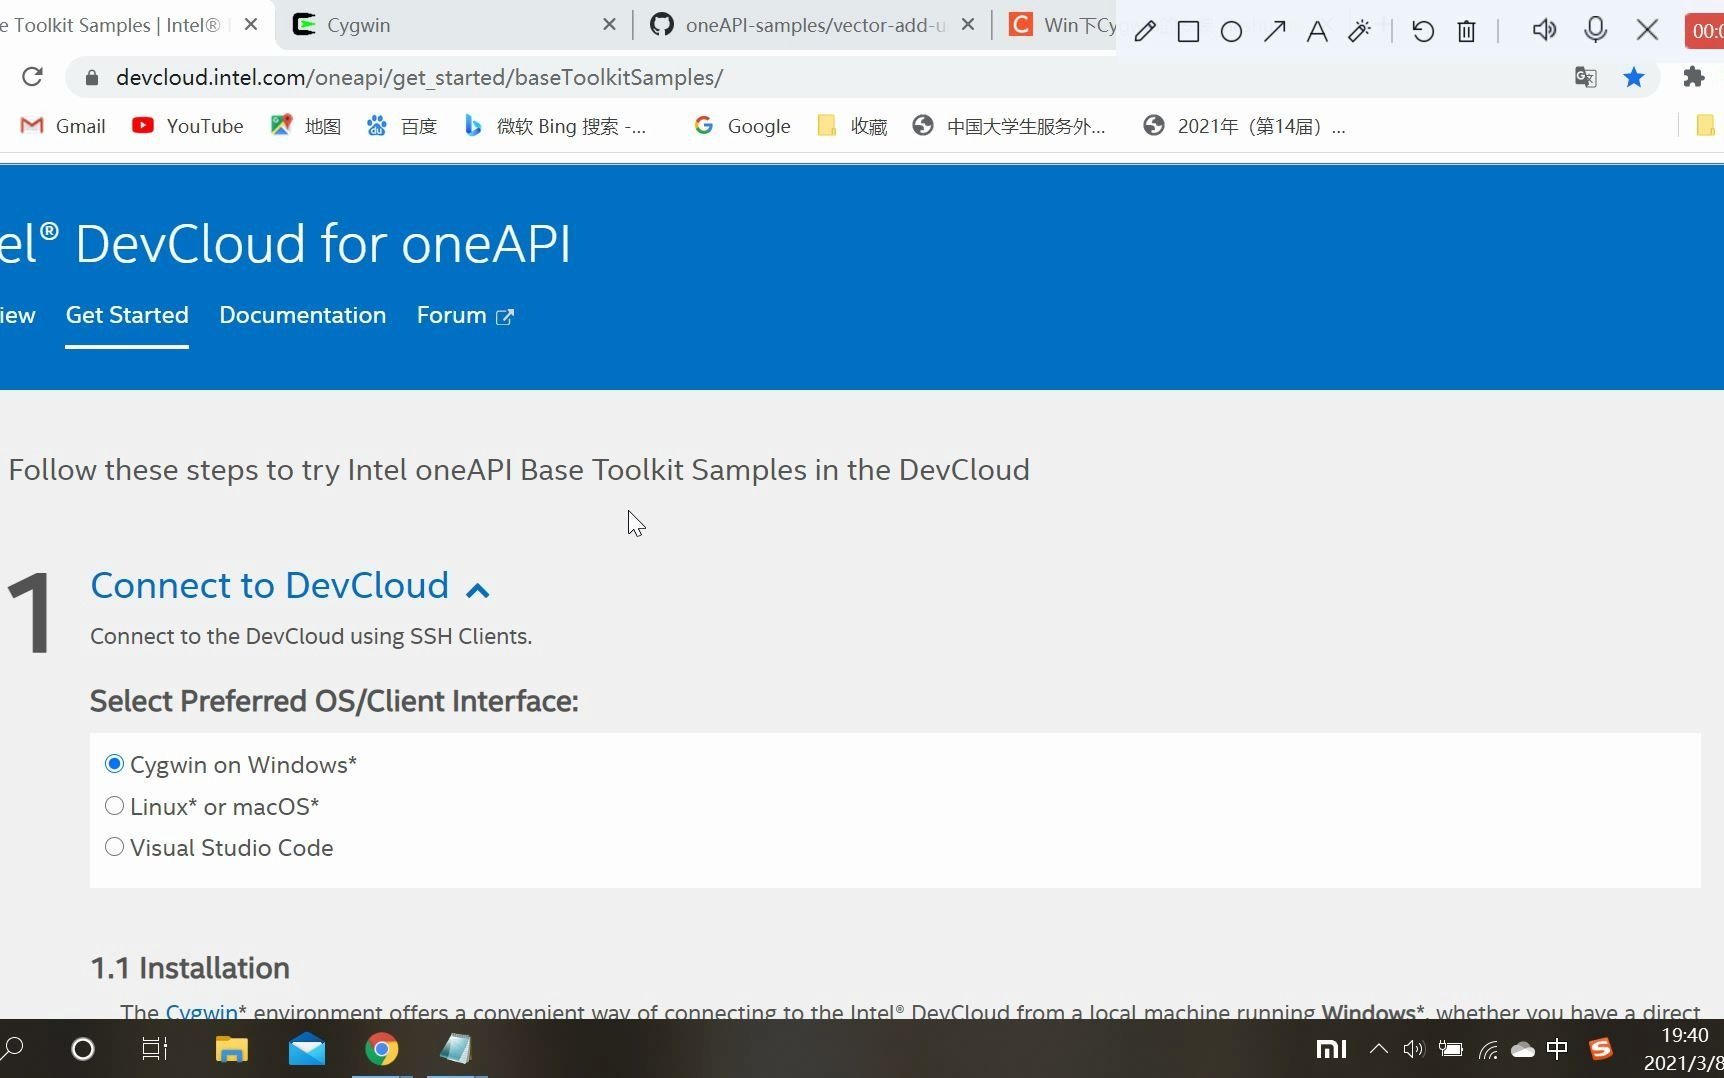
Task: Close the annotation toolbar with X
Action: coord(1647,30)
